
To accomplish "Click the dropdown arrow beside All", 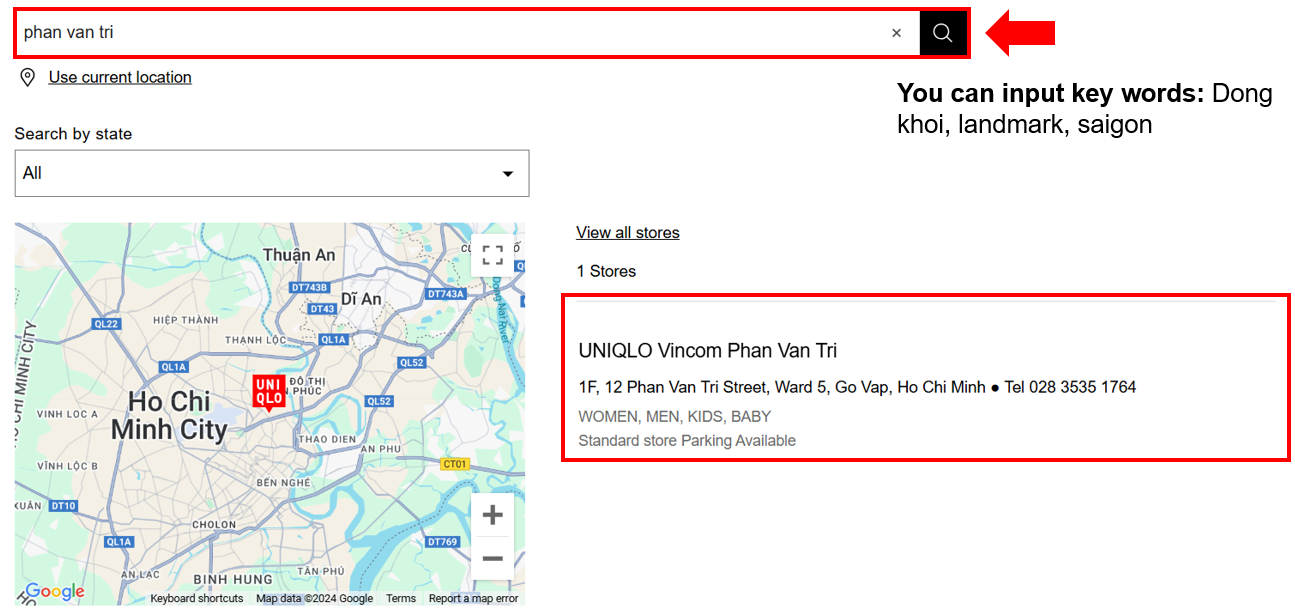I will [x=507, y=174].
